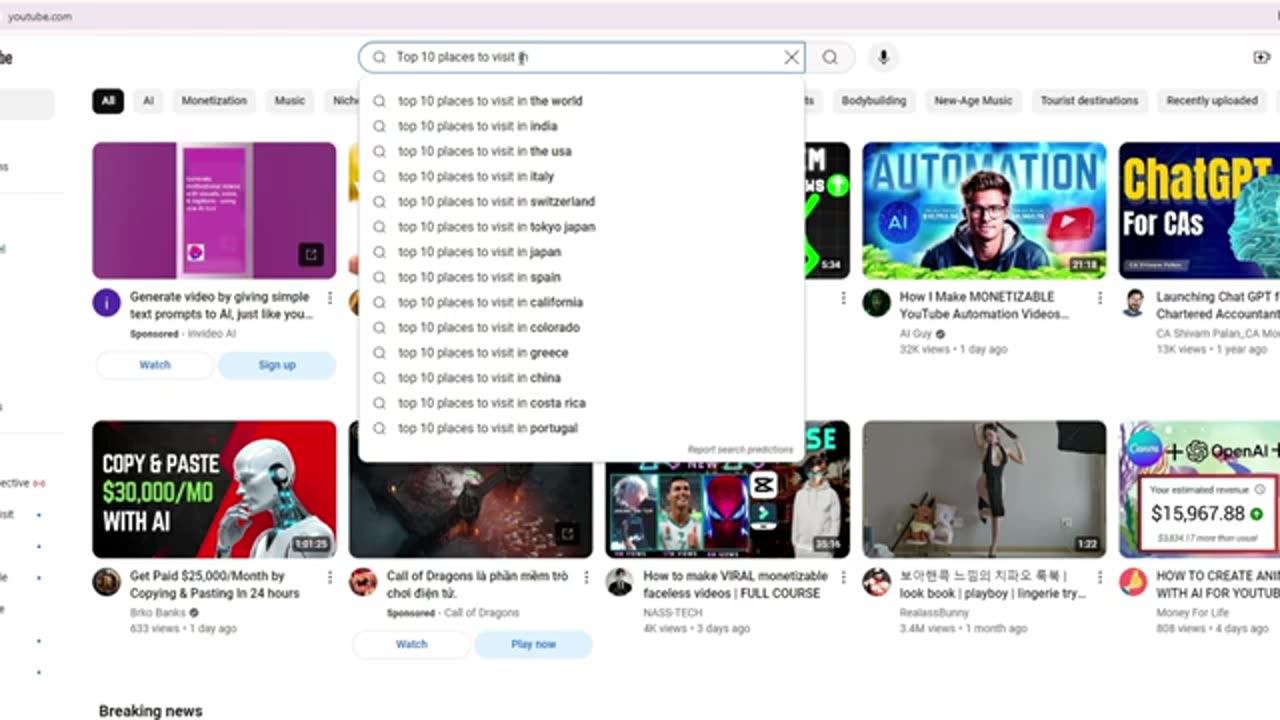The width and height of the screenshot is (1280, 720).
Task: Choose suggestion 'top 10 places to visit in california'
Action: coord(582,302)
